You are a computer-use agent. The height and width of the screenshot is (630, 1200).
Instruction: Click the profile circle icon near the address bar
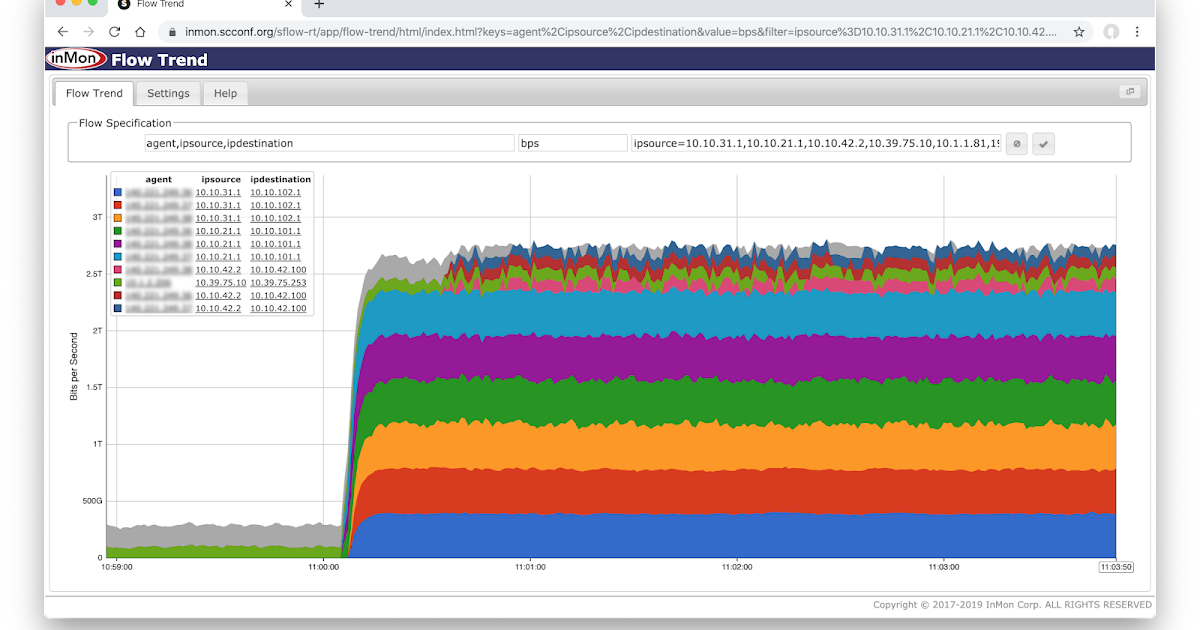pyautogui.click(x=1111, y=31)
